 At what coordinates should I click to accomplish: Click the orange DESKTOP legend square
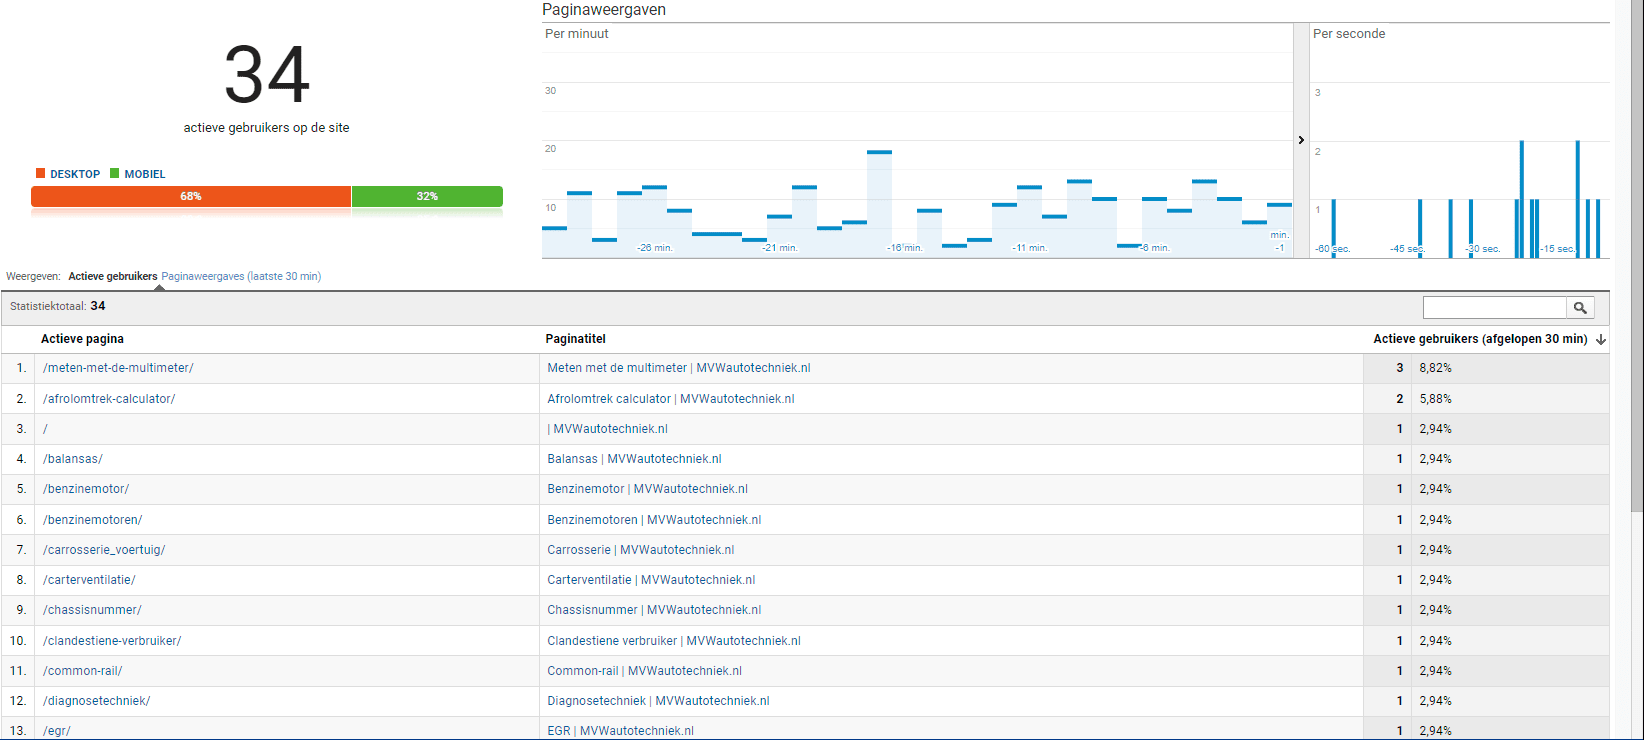click(x=41, y=174)
